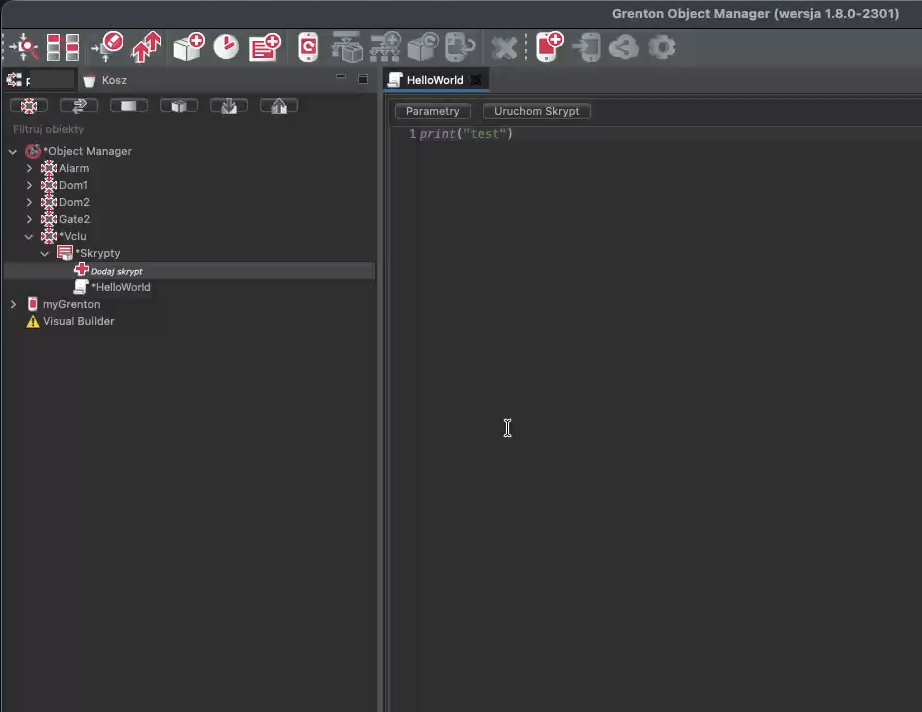Select *Object Manager in the tree
Screen dimensions: 922x712
pyautogui.click(x=87, y=151)
